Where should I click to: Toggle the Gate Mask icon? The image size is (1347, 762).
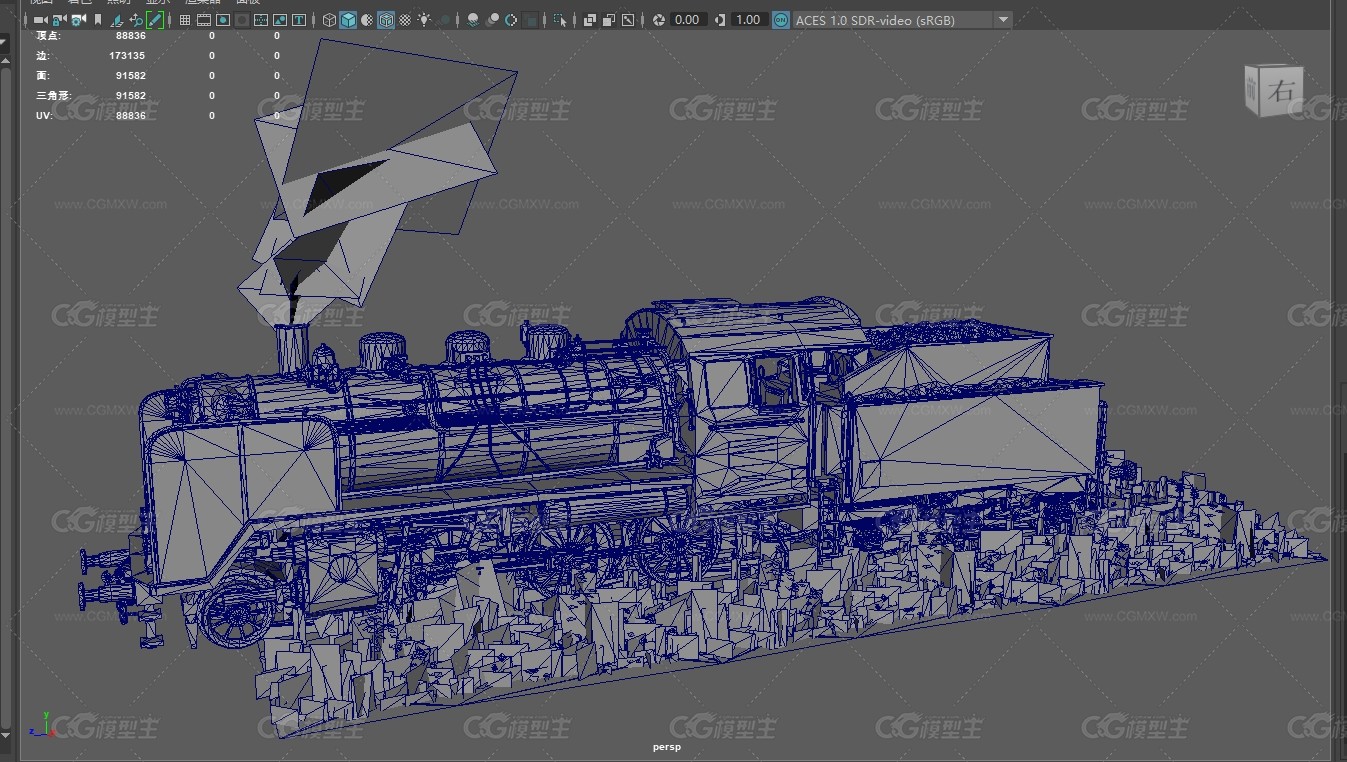click(x=242, y=20)
